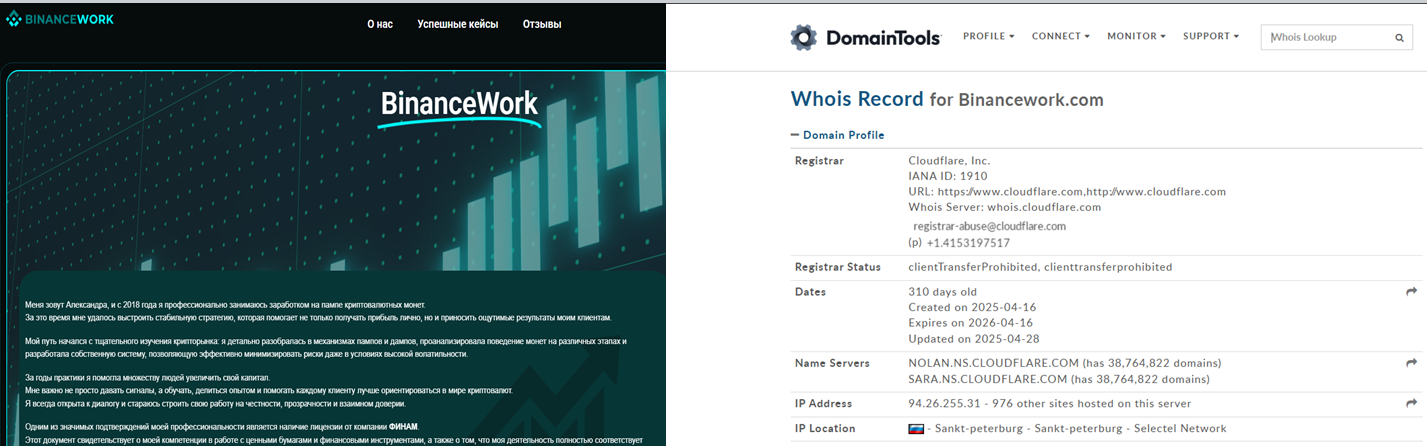Expand the SUPPORT dropdown menu

pos(1210,36)
